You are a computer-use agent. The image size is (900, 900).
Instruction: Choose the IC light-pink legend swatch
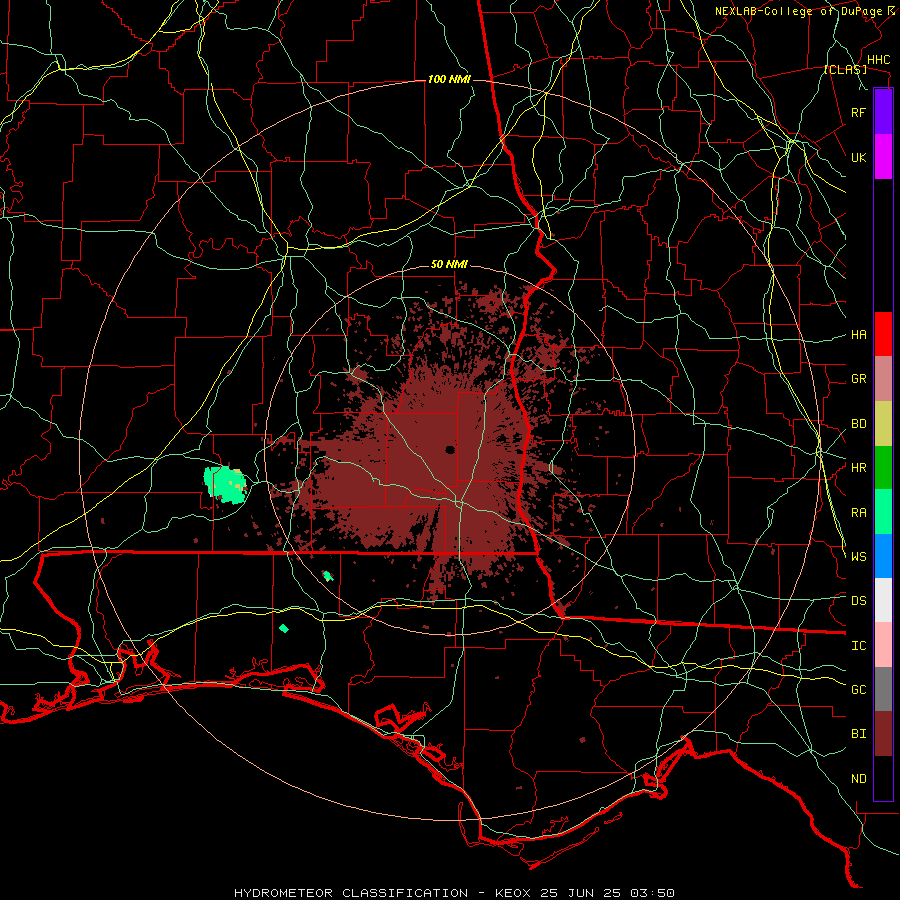point(883,645)
